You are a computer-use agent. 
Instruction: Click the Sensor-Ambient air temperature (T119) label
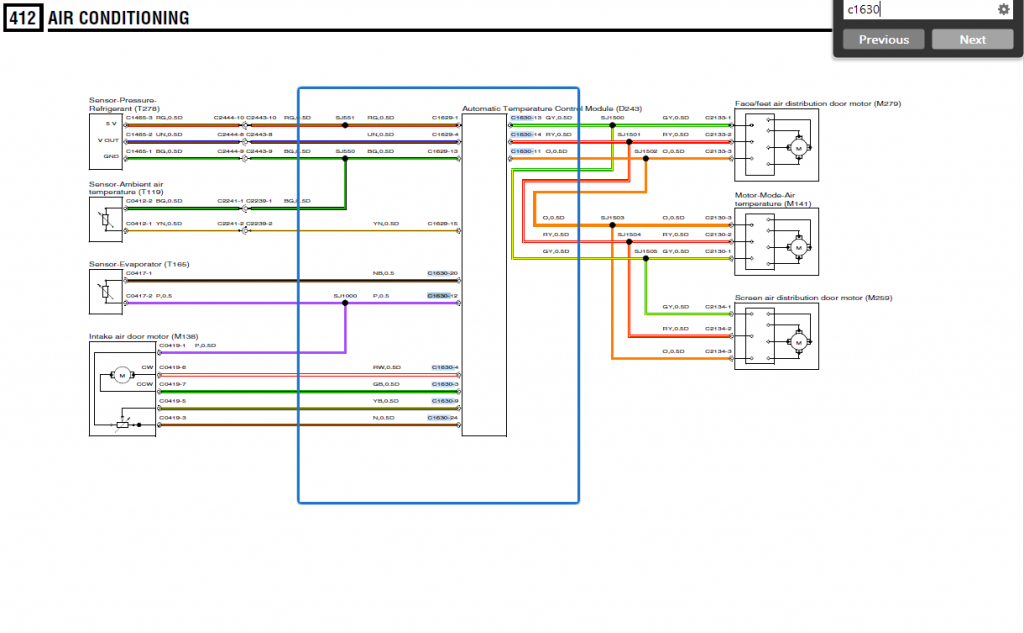tap(126, 188)
